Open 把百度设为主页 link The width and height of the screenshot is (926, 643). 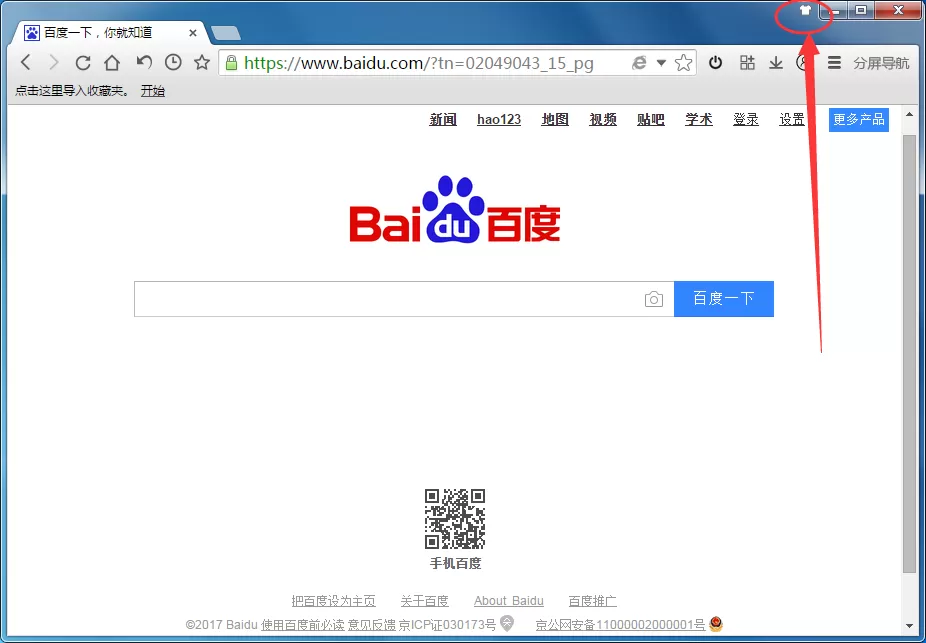tap(334, 601)
